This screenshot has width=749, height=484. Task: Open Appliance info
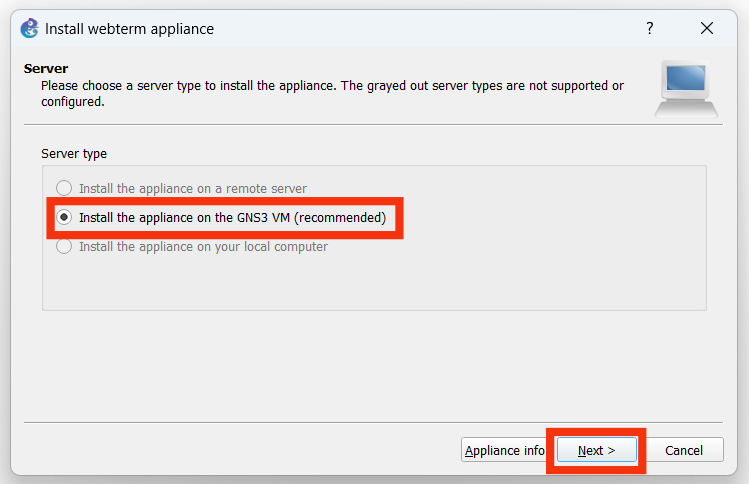(504, 451)
